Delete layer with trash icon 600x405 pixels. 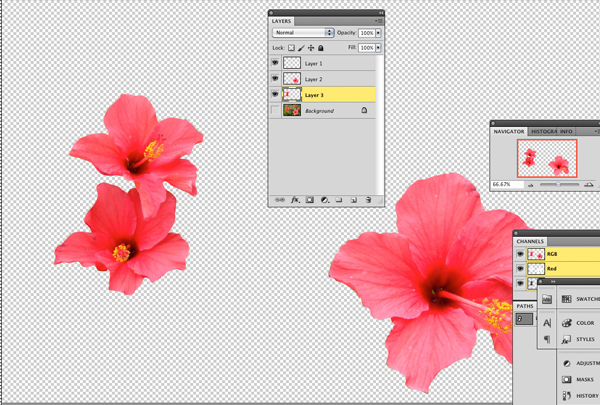click(x=368, y=200)
